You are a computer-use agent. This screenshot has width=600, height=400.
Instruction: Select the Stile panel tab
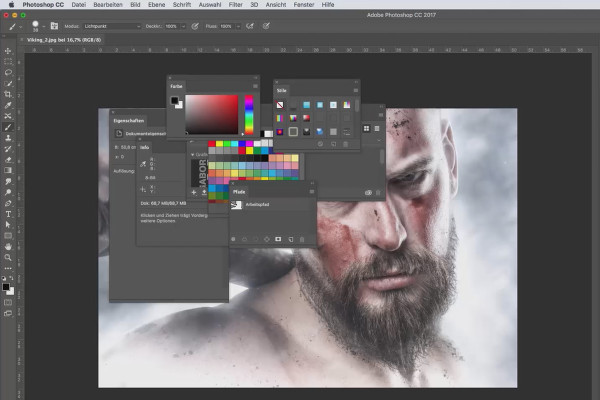(x=282, y=91)
